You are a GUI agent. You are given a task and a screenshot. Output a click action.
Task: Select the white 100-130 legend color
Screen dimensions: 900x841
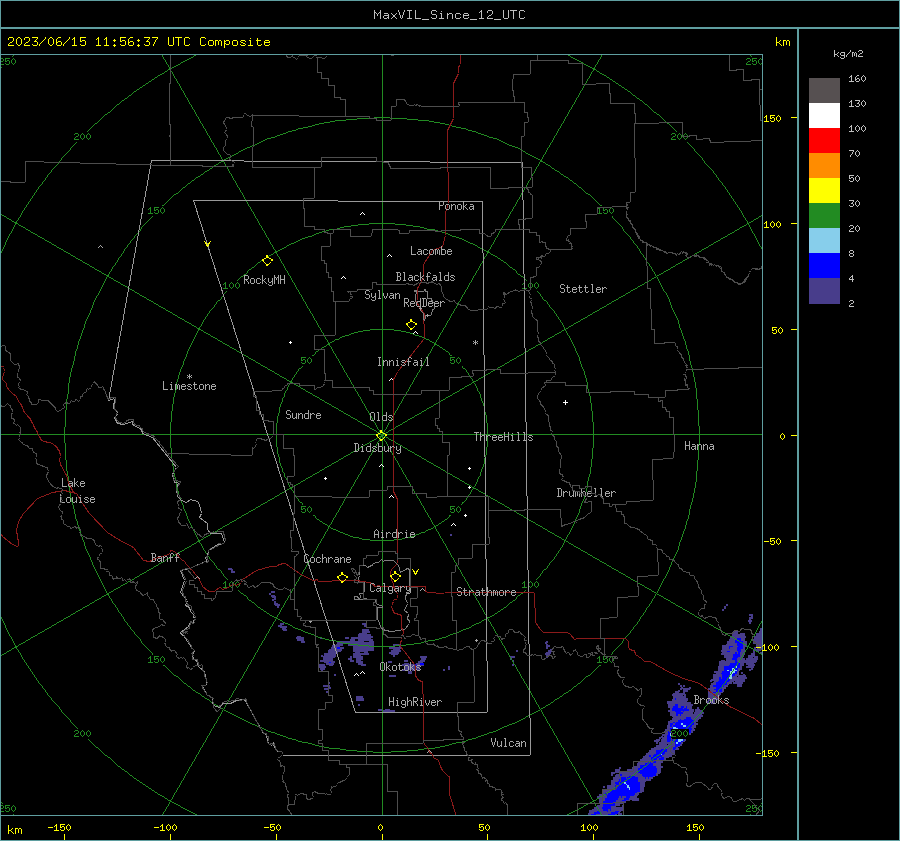(824, 116)
